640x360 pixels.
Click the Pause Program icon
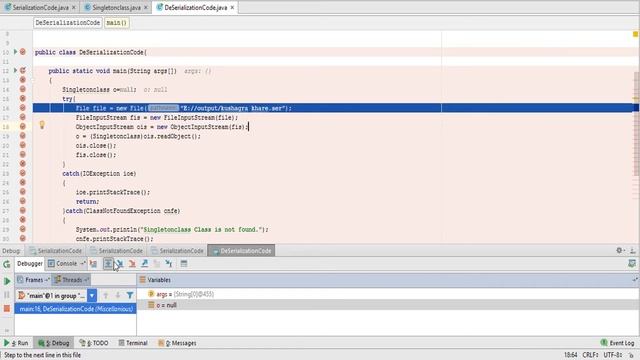[7, 295]
